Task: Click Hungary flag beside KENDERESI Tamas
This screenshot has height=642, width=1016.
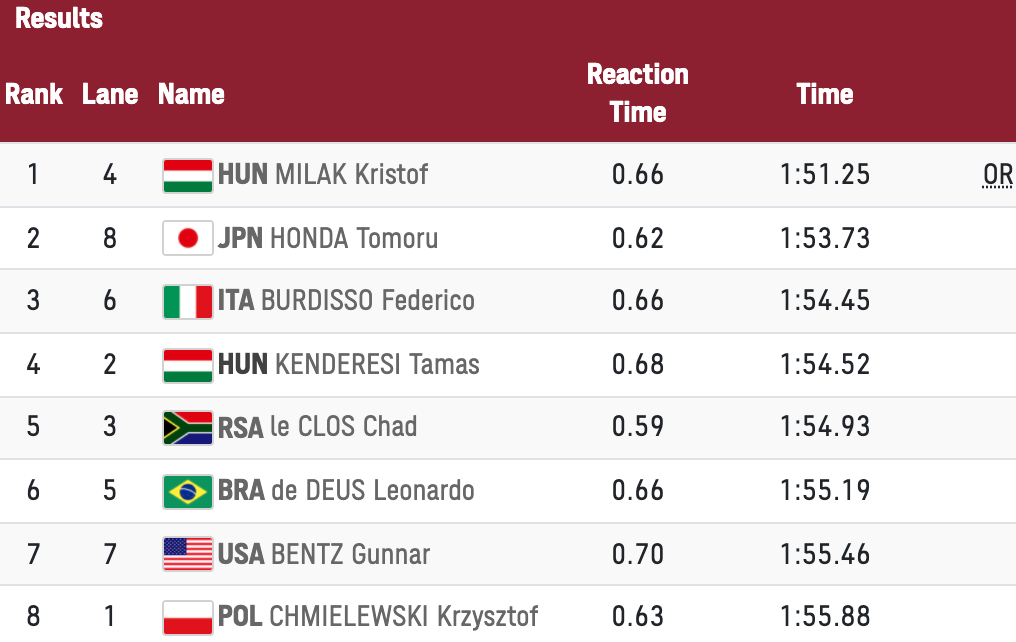Action: pos(187,365)
